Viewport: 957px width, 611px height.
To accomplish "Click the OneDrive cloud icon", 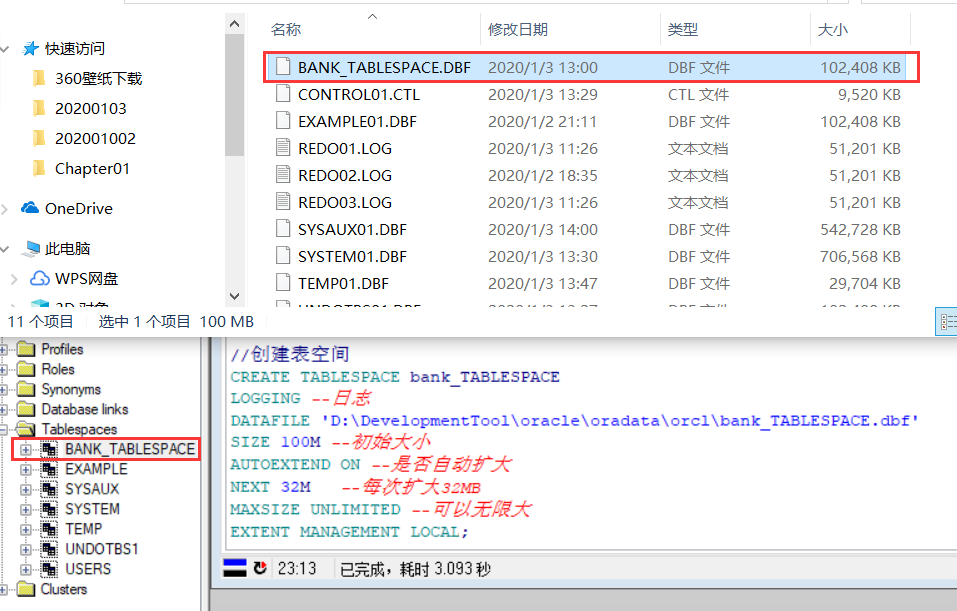I will tap(30, 208).
